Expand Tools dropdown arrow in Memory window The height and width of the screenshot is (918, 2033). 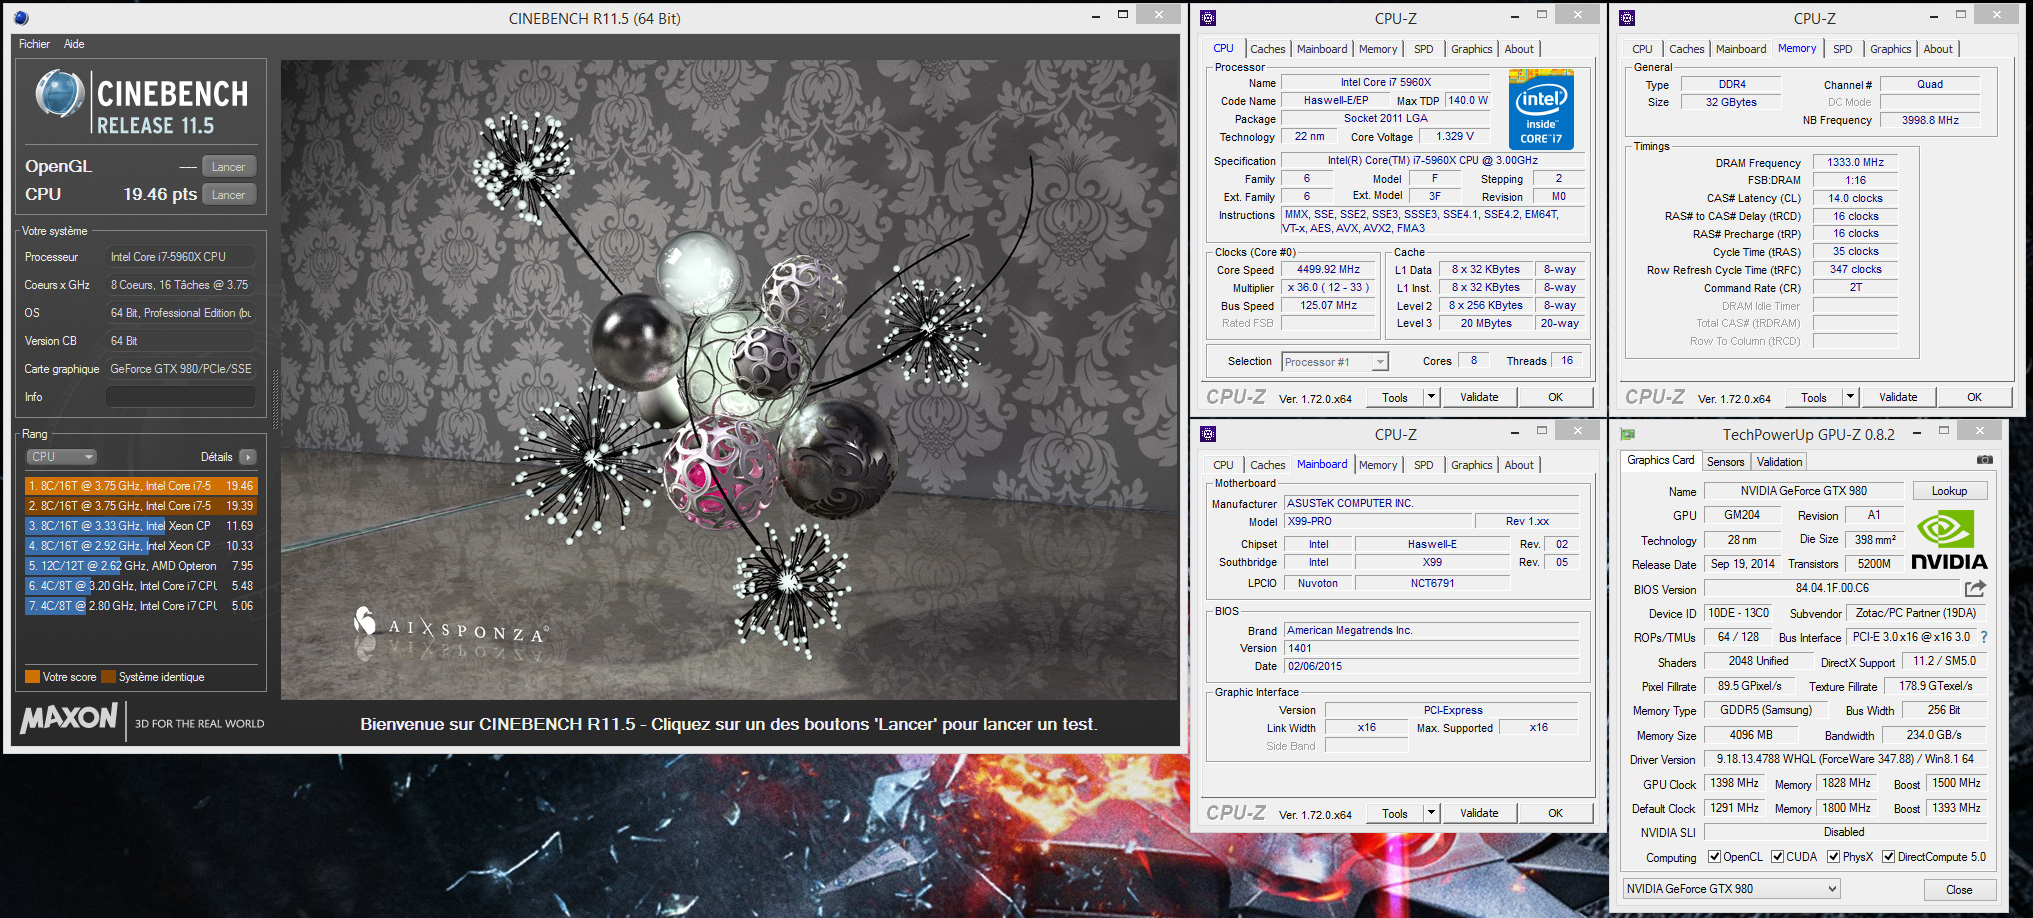pyautogui.click(x=1850, y=397)
